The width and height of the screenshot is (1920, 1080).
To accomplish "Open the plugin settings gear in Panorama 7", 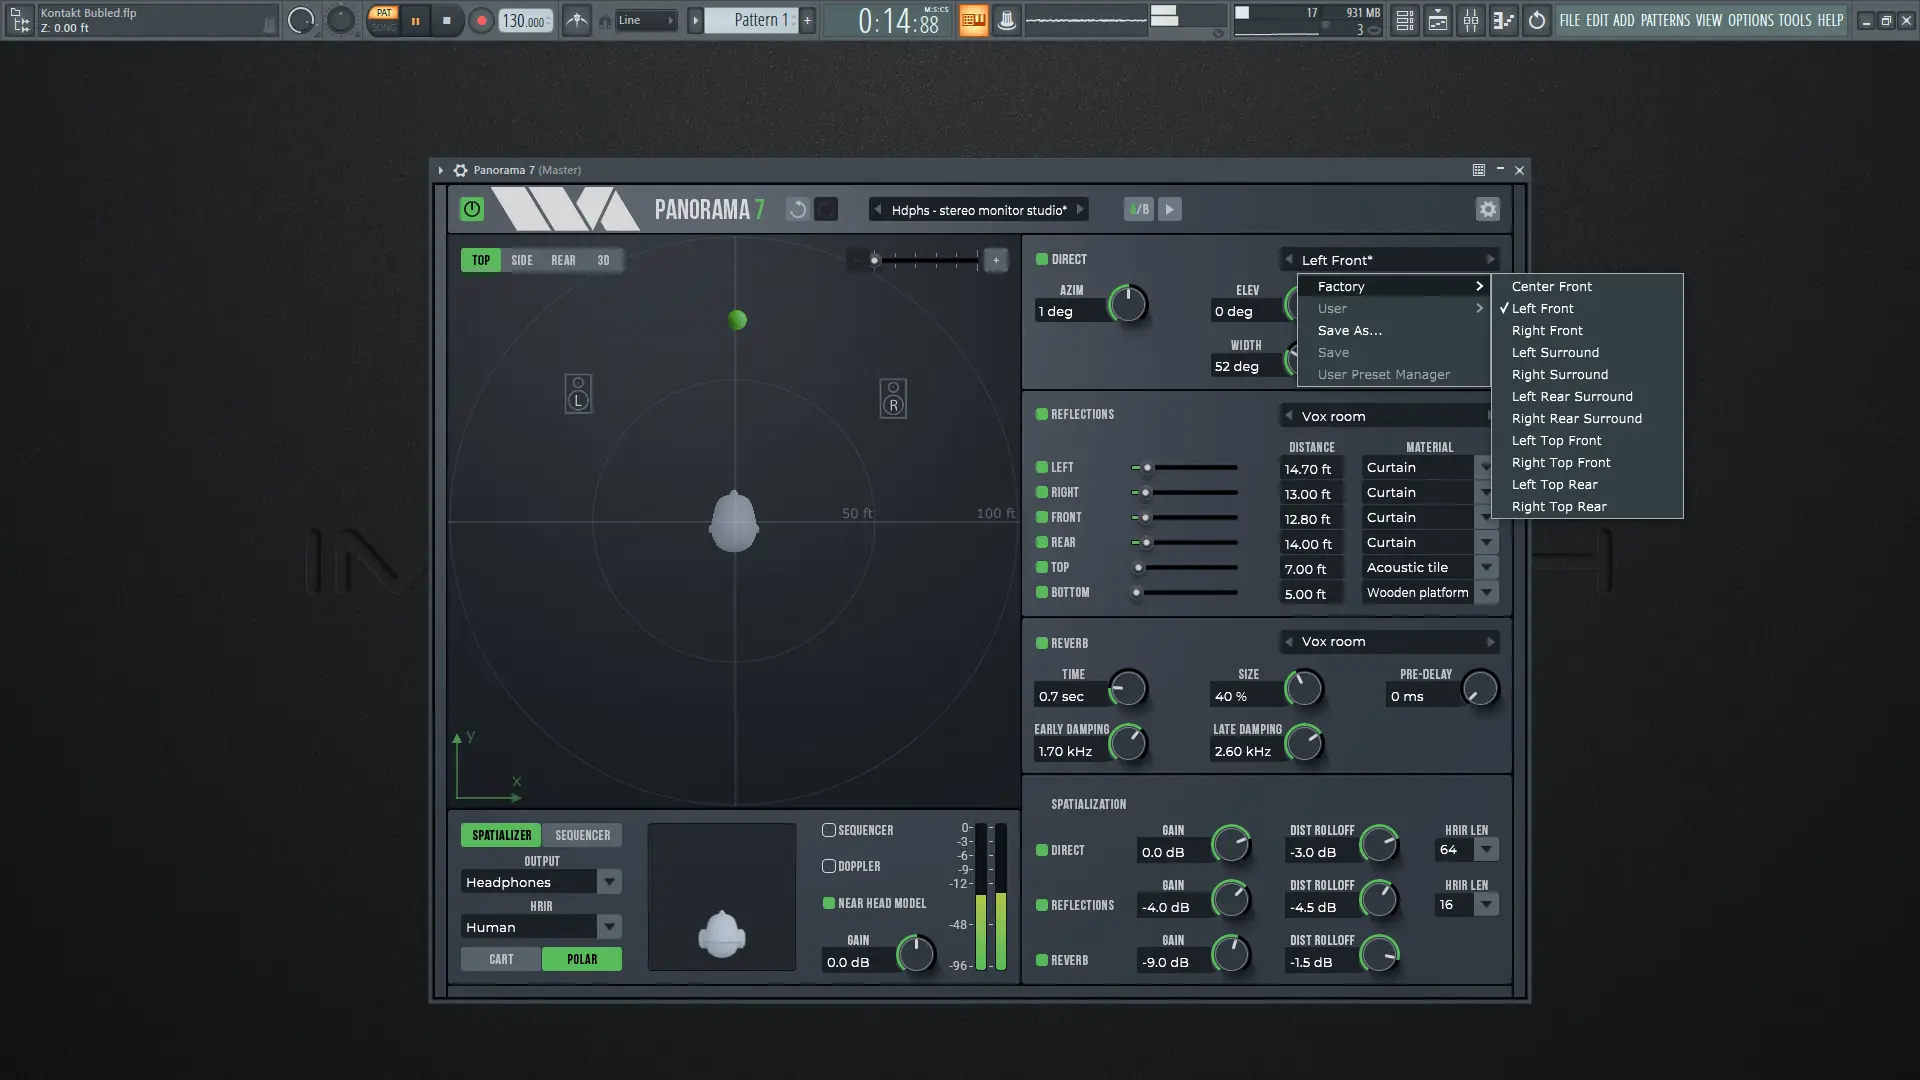I will (1487, 209).
